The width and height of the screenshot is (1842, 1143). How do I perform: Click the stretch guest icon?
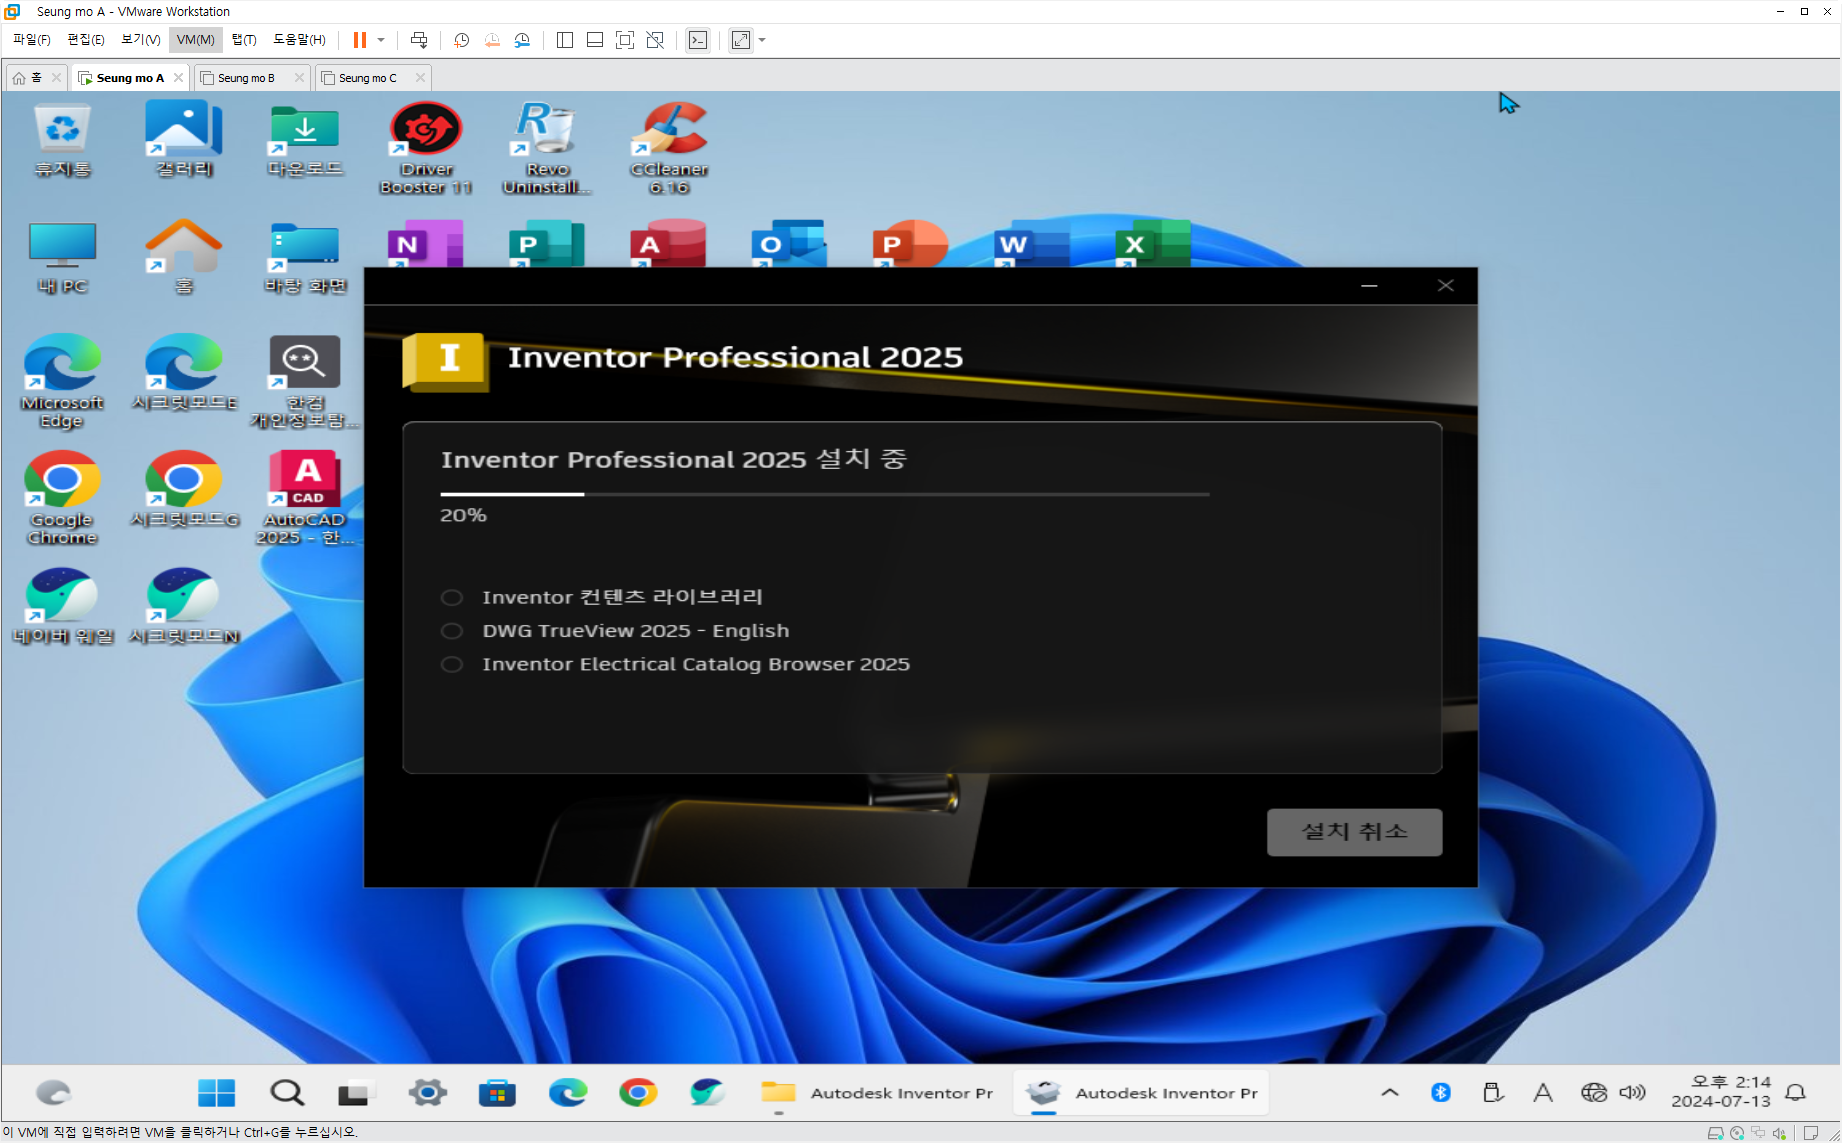[741, 40]
